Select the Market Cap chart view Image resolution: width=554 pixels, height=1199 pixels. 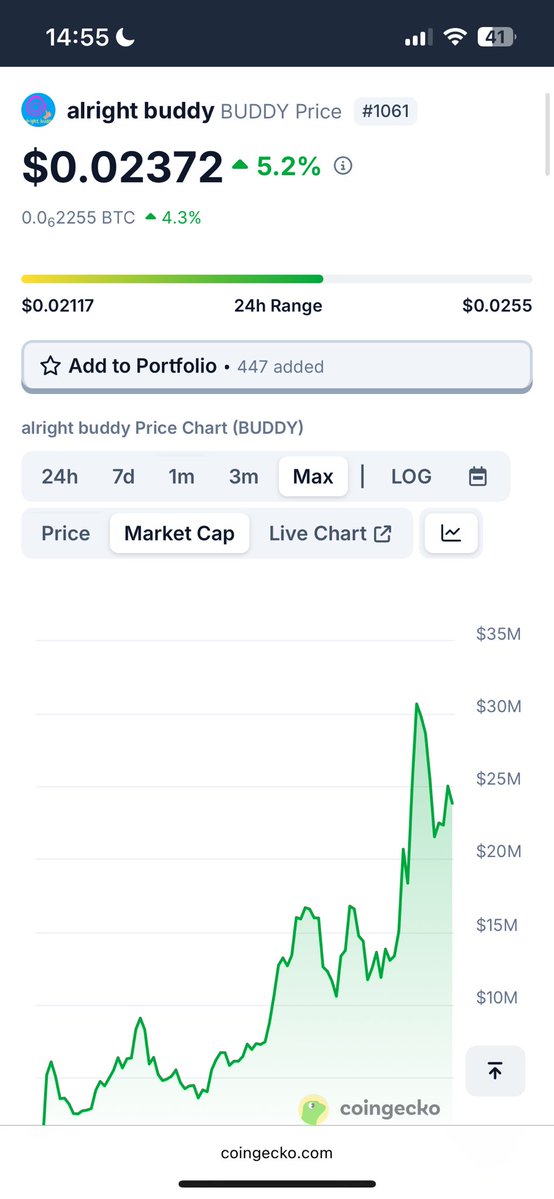pyautogui.click(x=180, y=533)
